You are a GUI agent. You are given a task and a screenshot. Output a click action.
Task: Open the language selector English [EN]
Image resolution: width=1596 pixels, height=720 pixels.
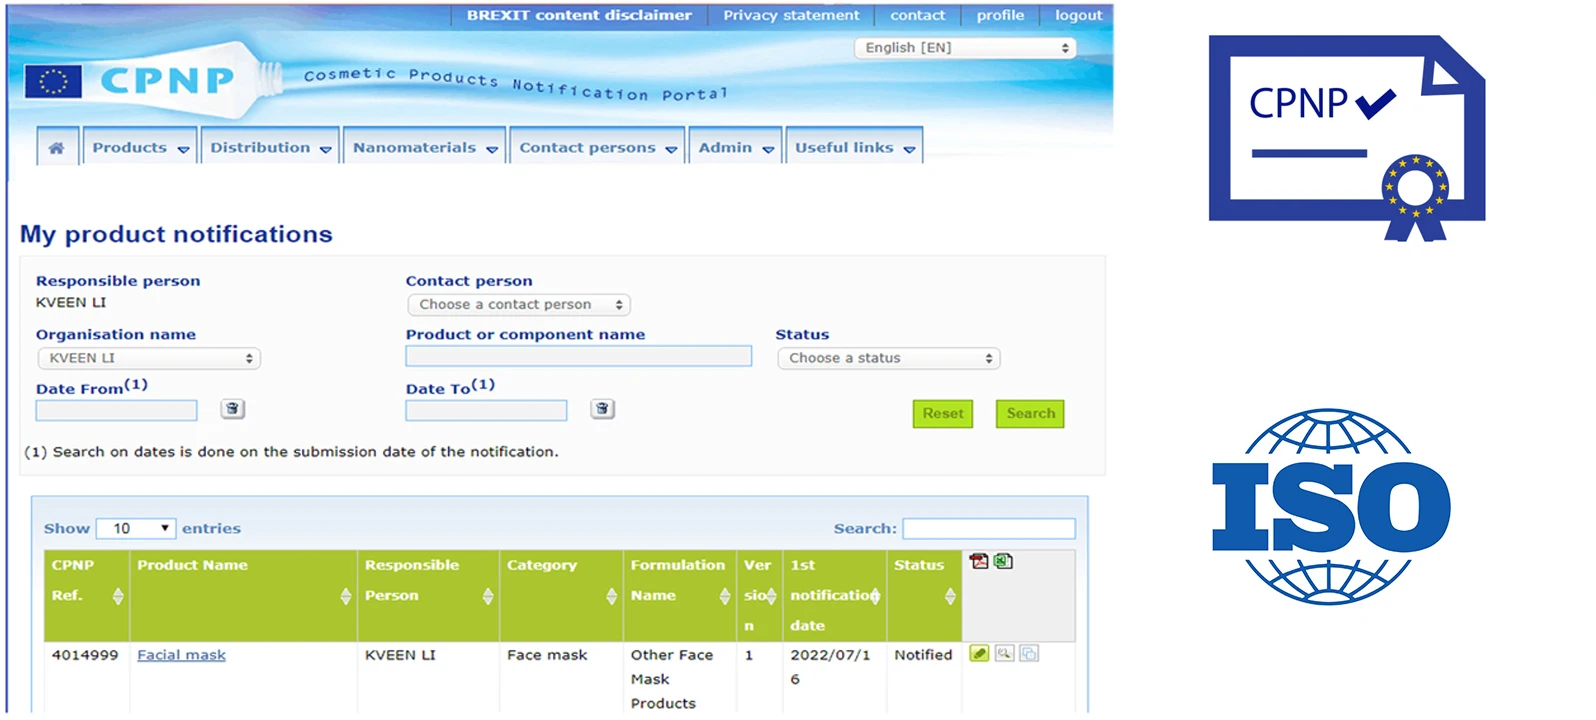(965, 48)
